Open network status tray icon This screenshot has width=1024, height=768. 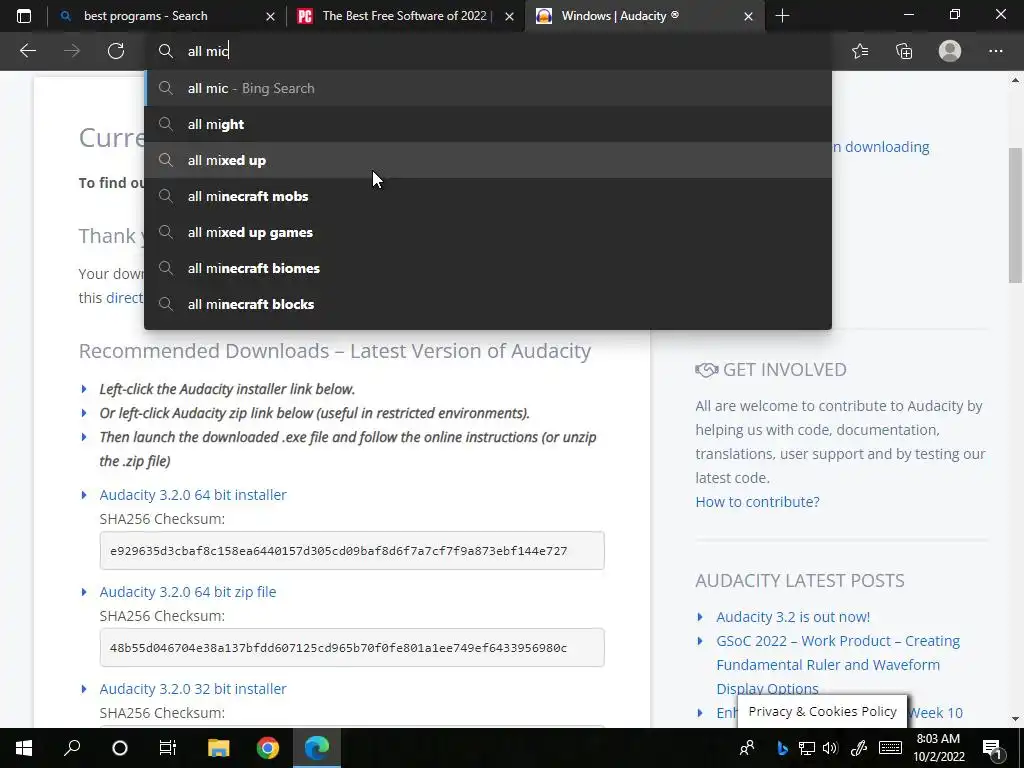click(x=807, y=748)
